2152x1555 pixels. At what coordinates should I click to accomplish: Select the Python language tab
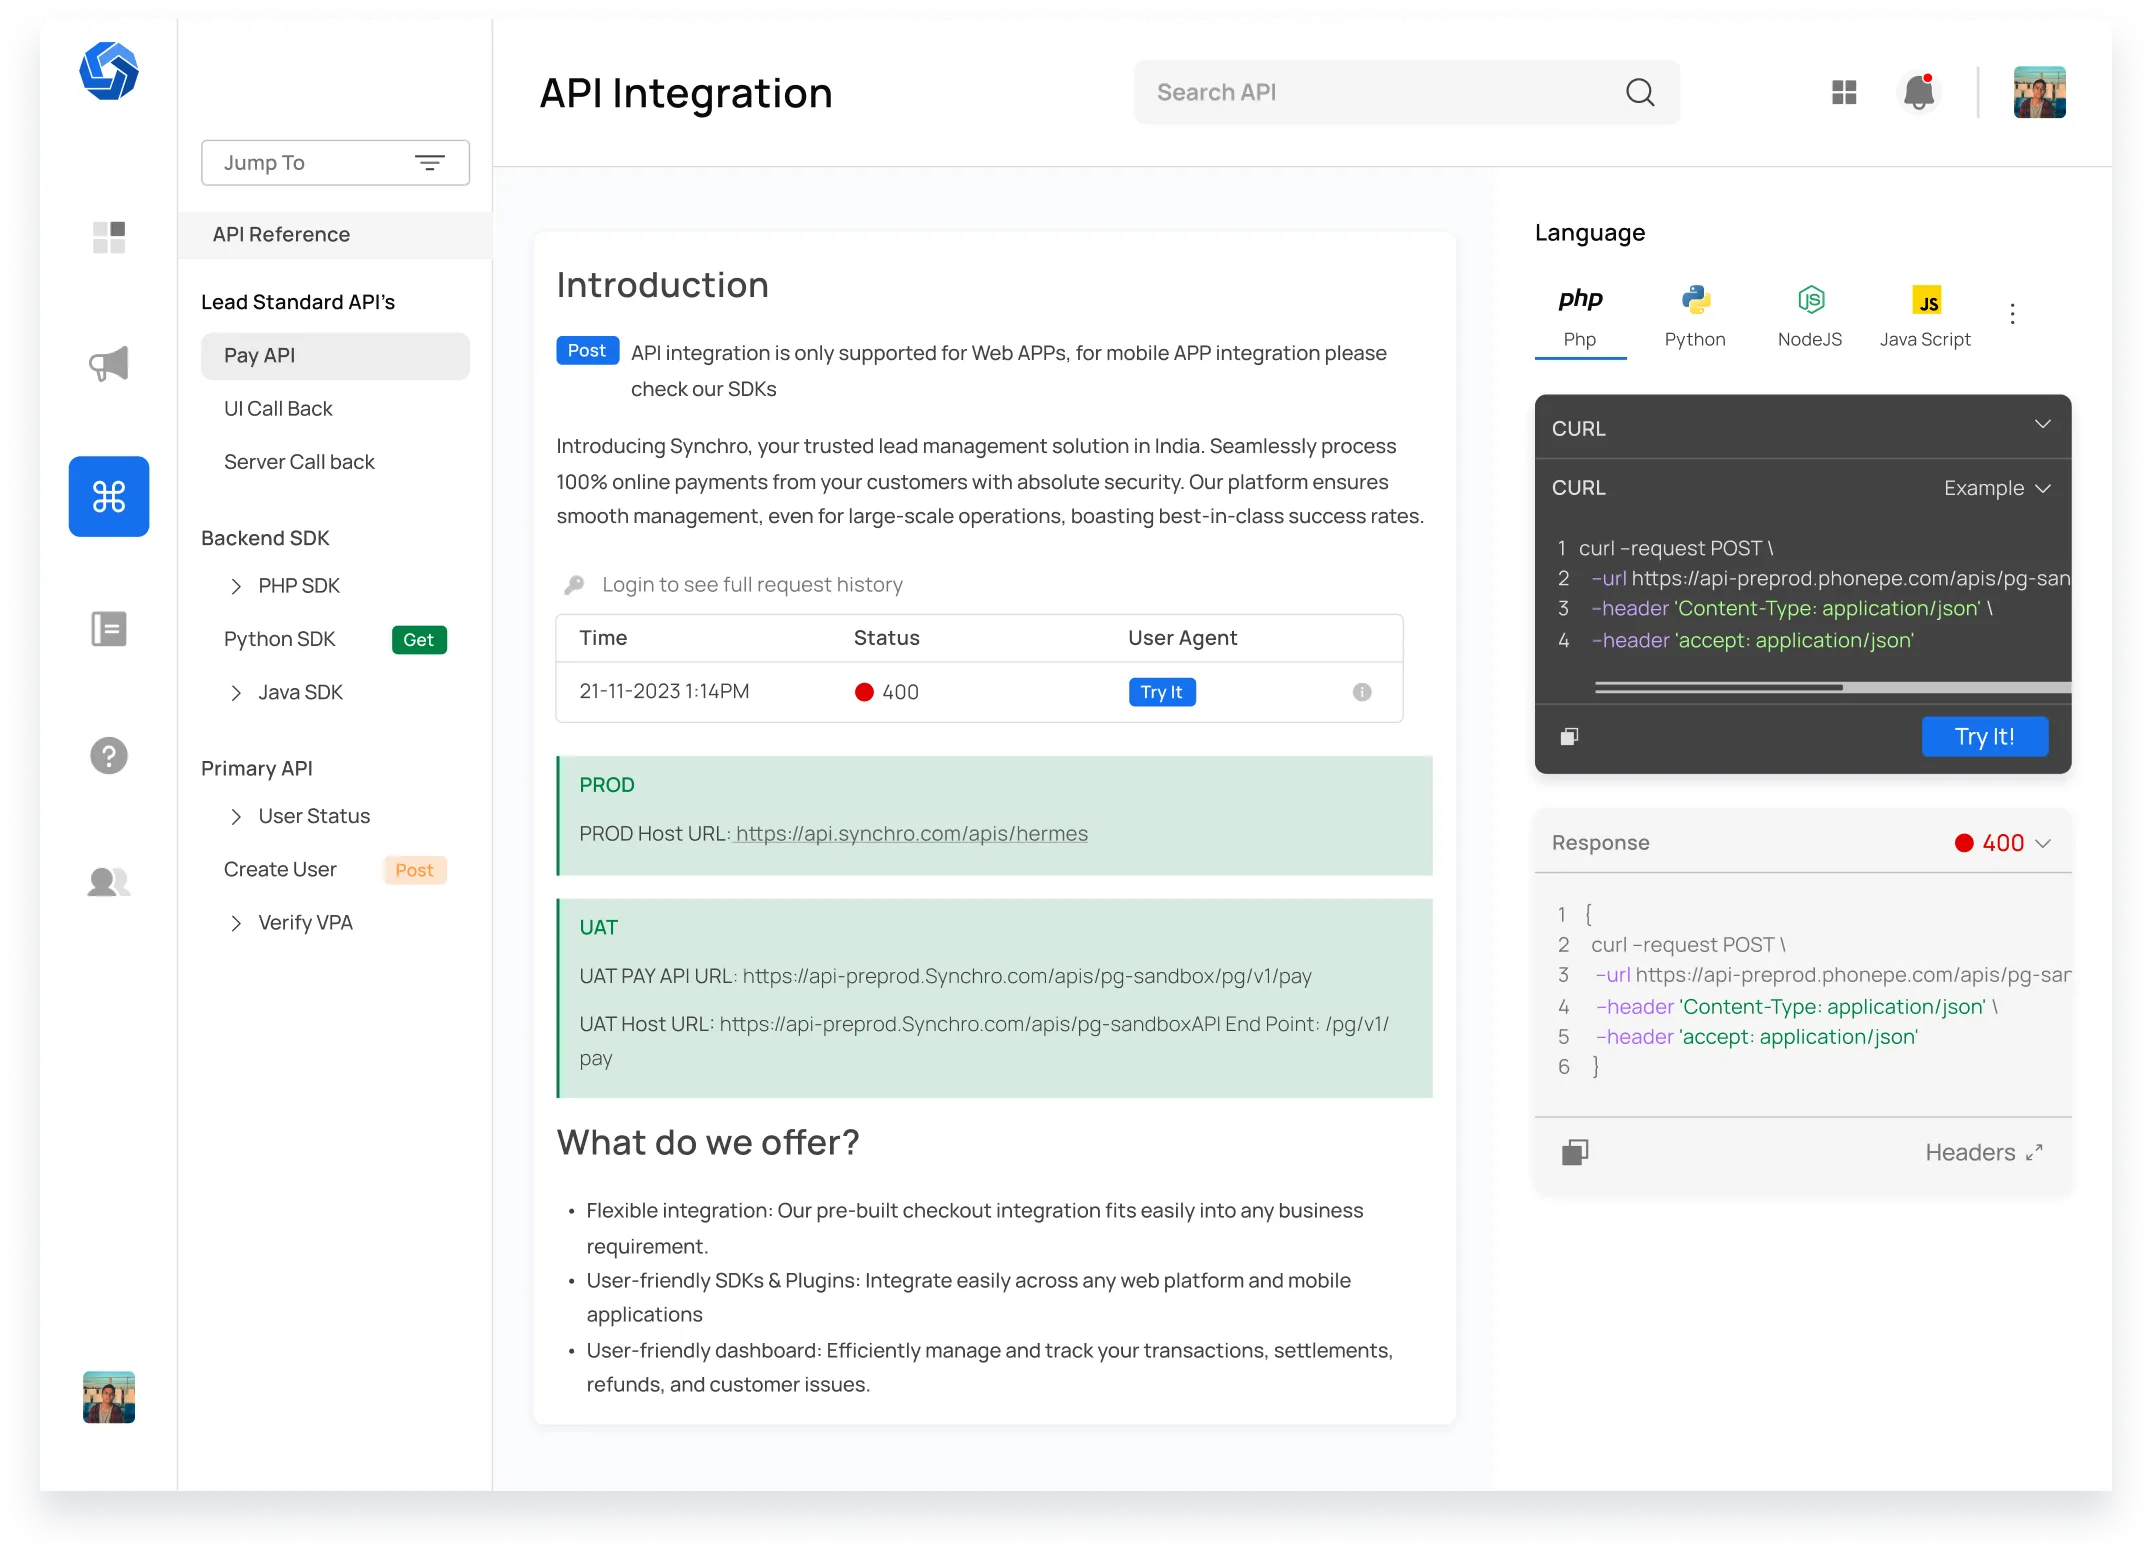[1695, 317]
